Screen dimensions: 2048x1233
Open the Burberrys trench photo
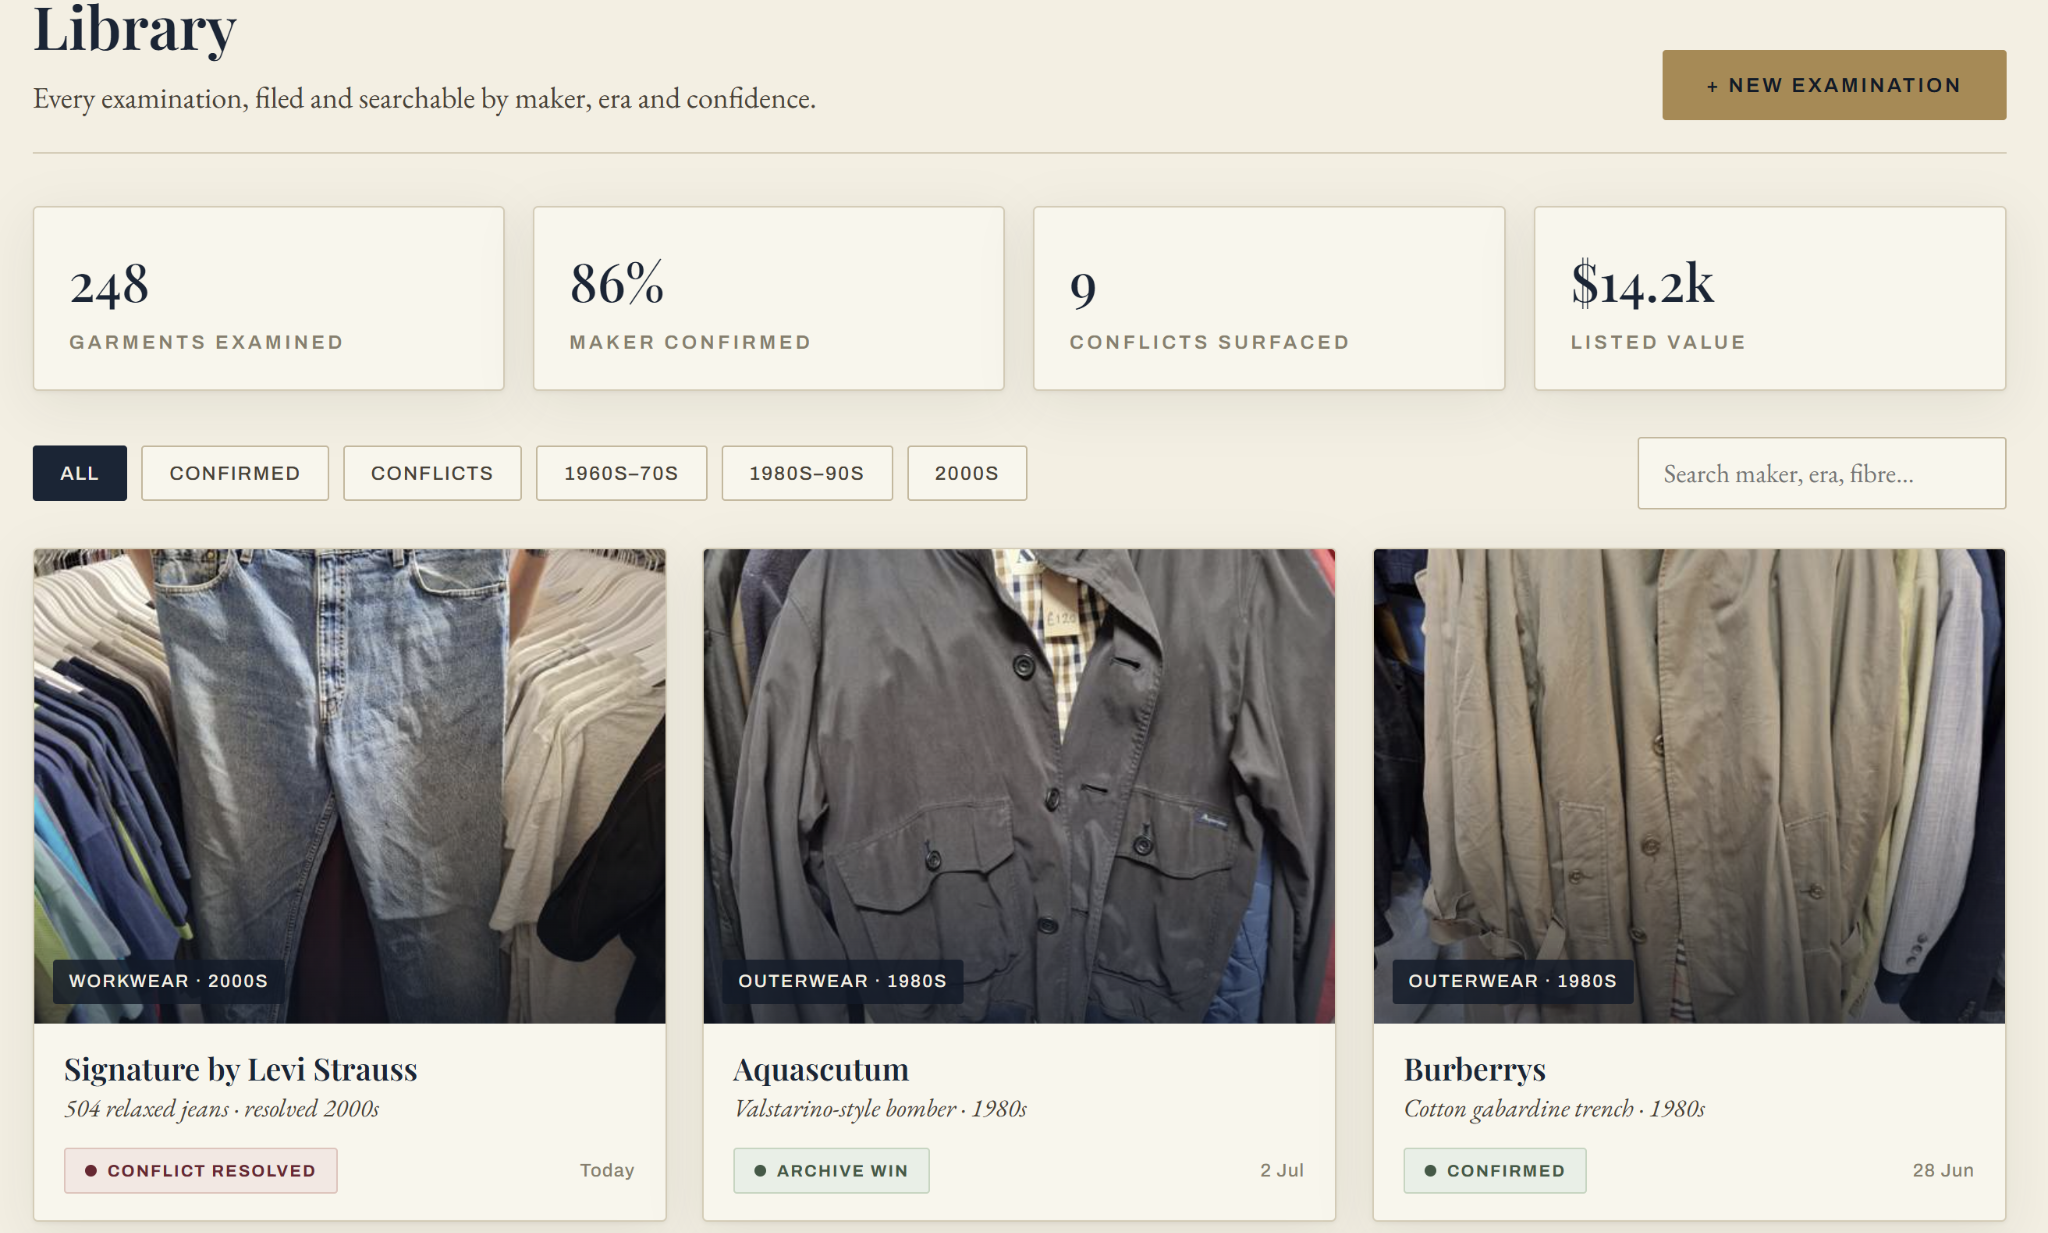[x=1689, y=786]
